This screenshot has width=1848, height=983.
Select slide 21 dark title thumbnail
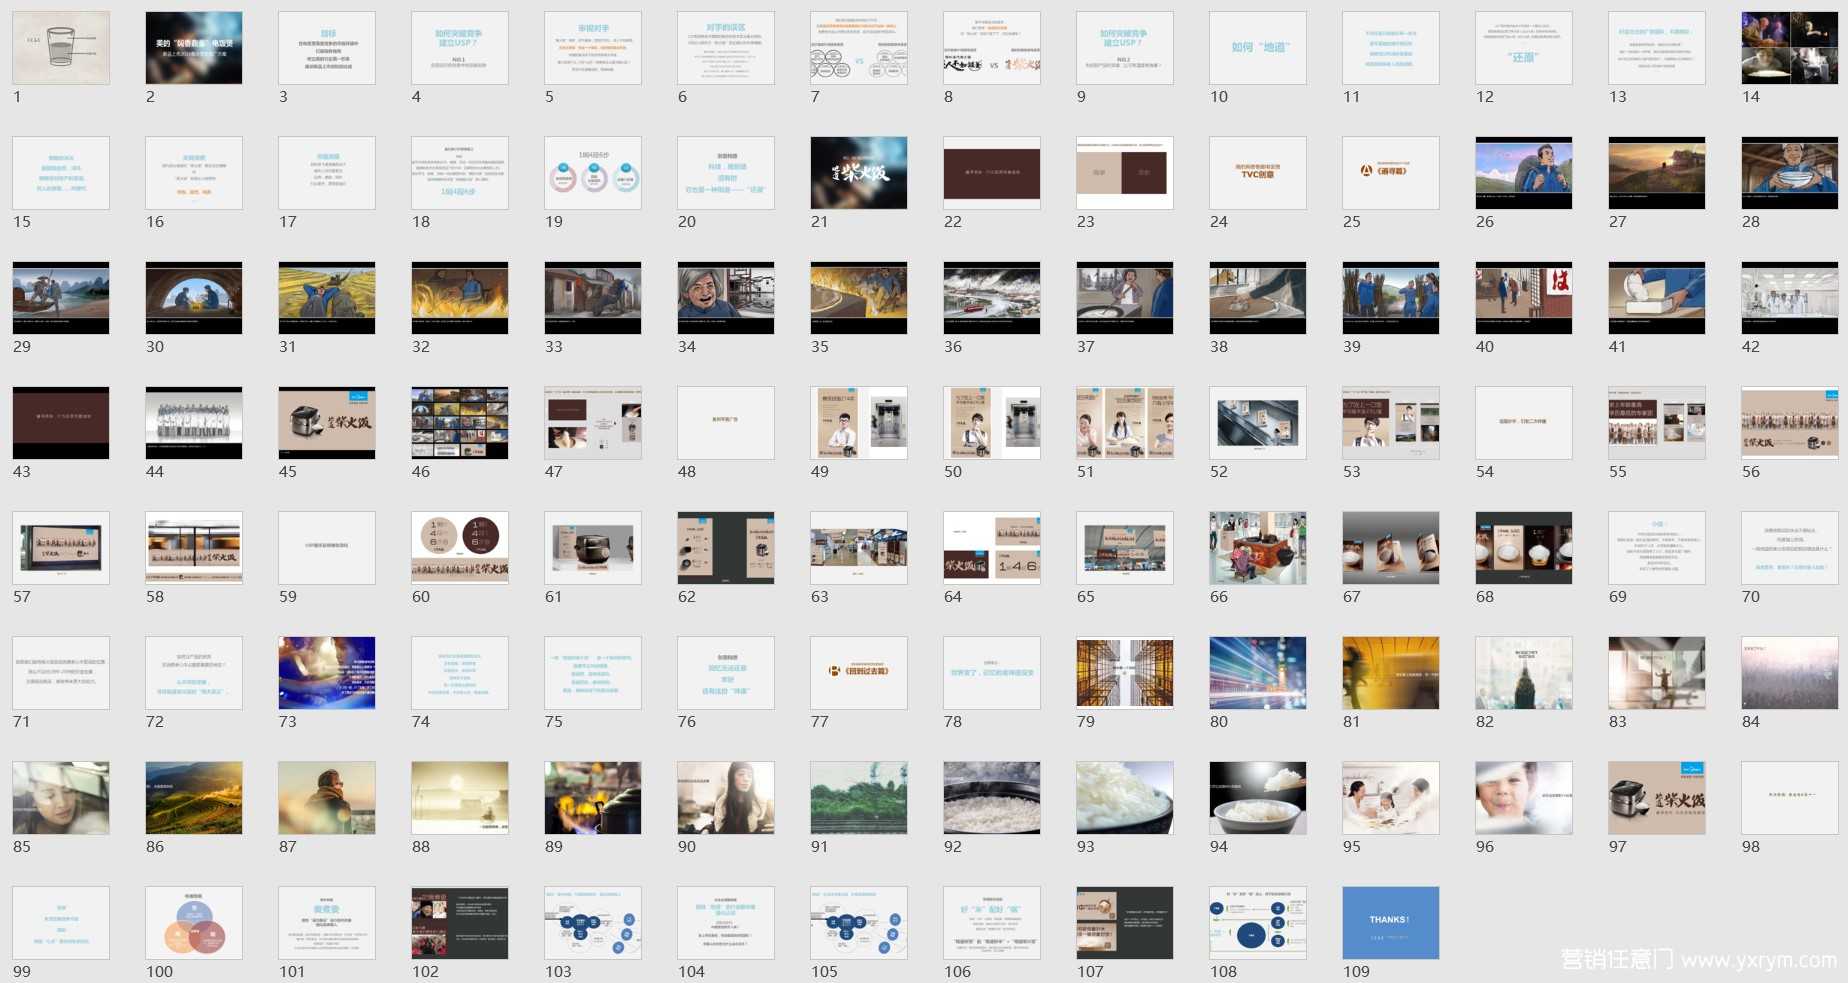click(x=859, y=173)
